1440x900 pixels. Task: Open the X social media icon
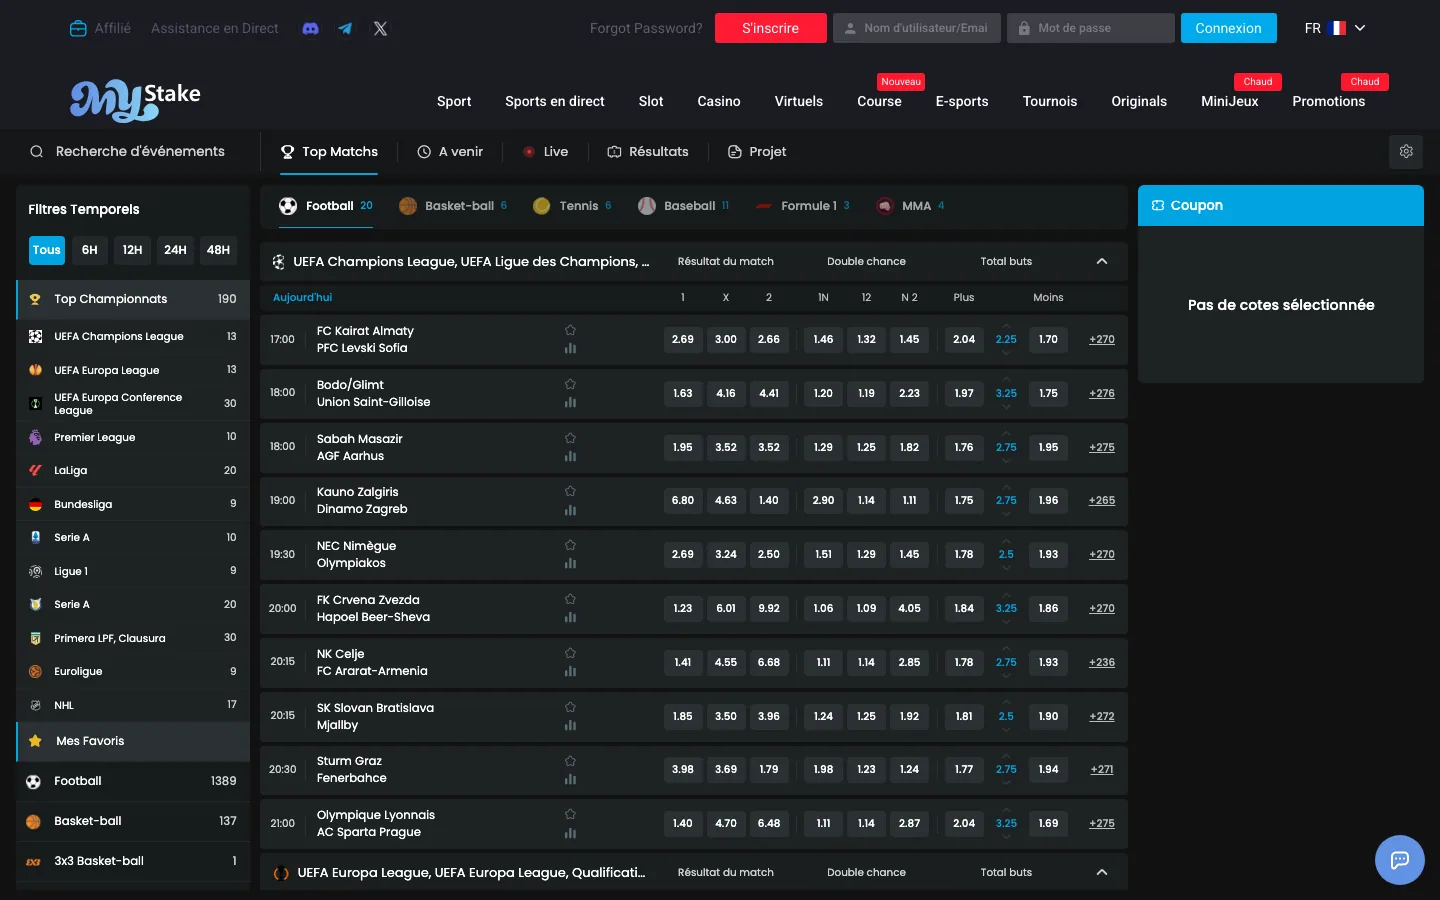click(380, 28)
